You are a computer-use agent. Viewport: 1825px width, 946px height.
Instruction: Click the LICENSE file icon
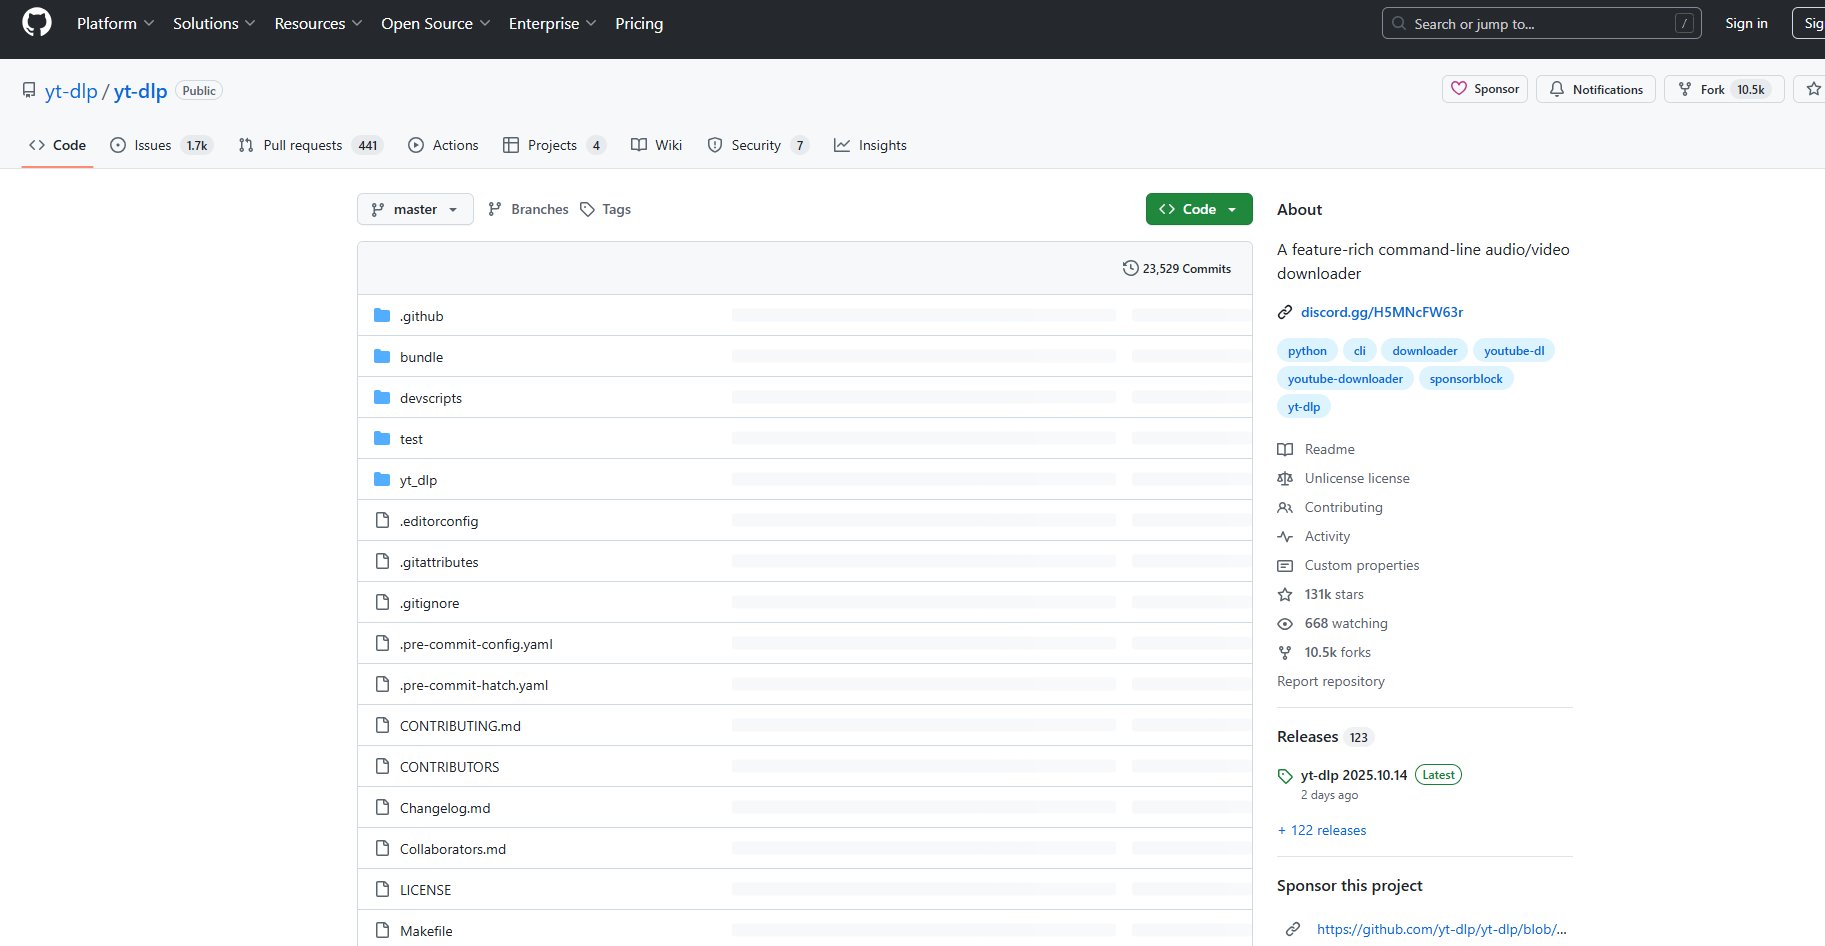(382, 890)
